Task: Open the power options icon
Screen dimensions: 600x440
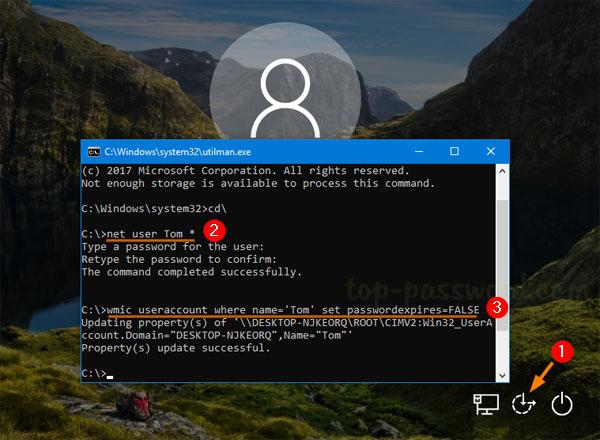Action: 562,404
